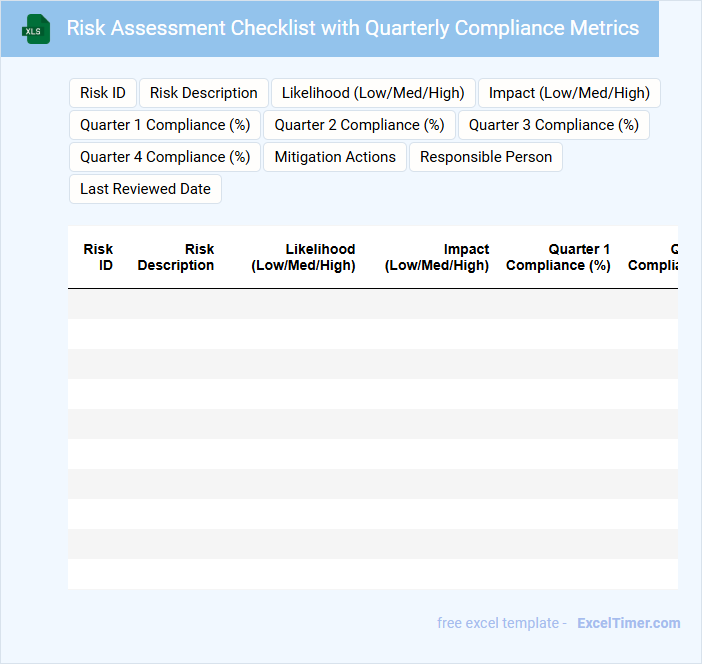The image size is (702, 664).
Task: Click the green XLS file icon
Action: (36, 29)
